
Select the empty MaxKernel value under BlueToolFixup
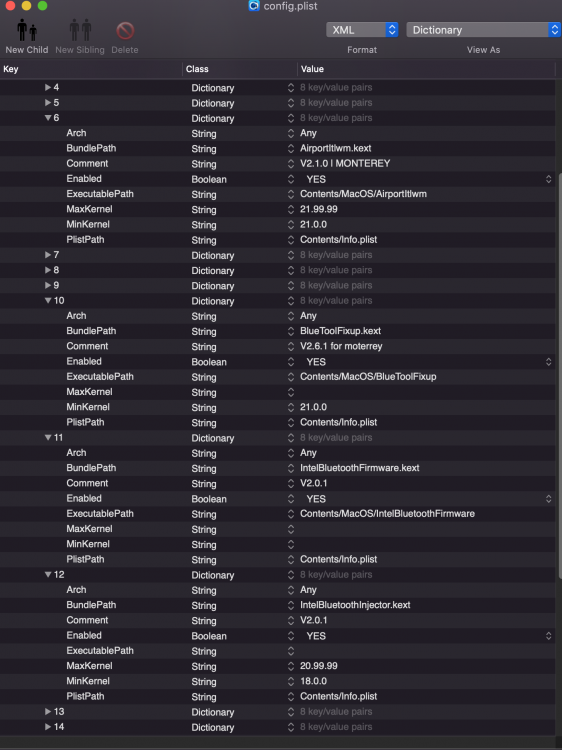(x=426, y=392)
